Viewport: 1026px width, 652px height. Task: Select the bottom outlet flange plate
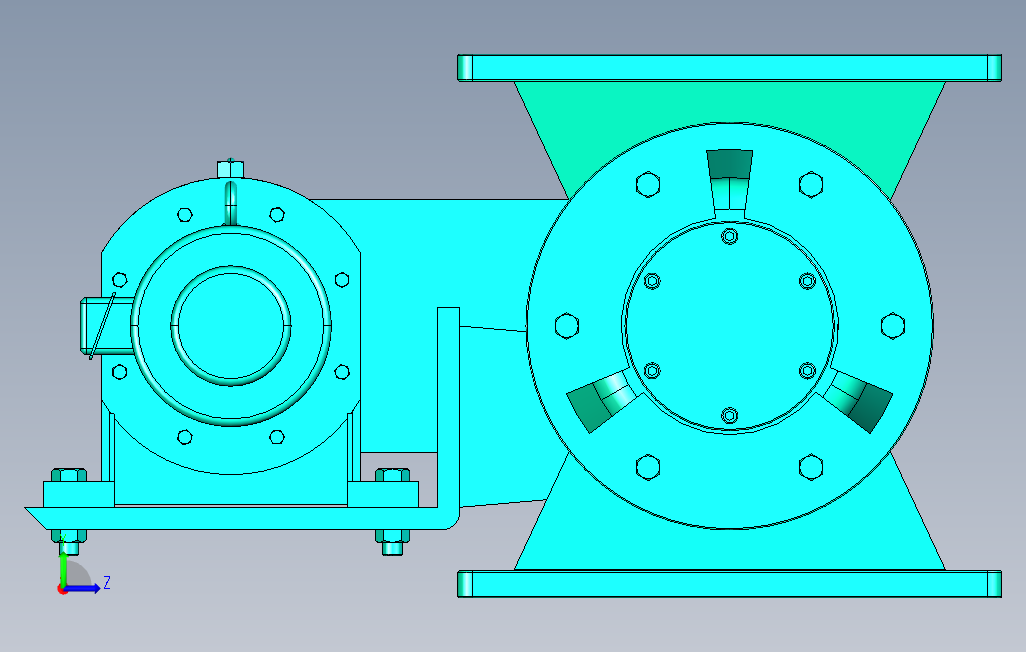click(x=729, y=583)
